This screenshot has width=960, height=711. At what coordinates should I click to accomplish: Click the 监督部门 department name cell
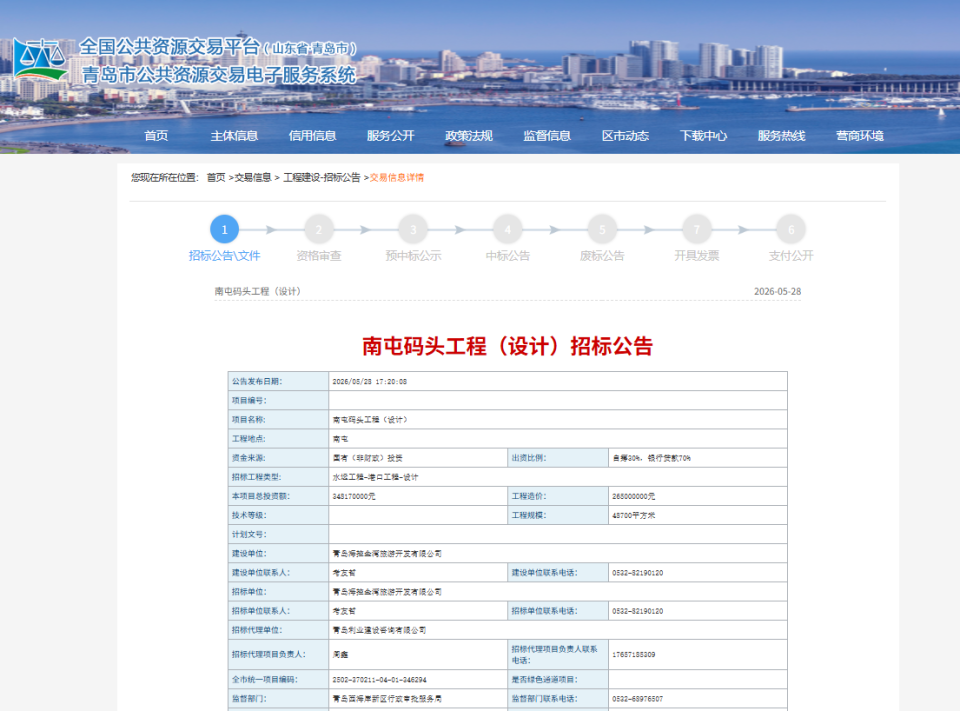(418, 699)
